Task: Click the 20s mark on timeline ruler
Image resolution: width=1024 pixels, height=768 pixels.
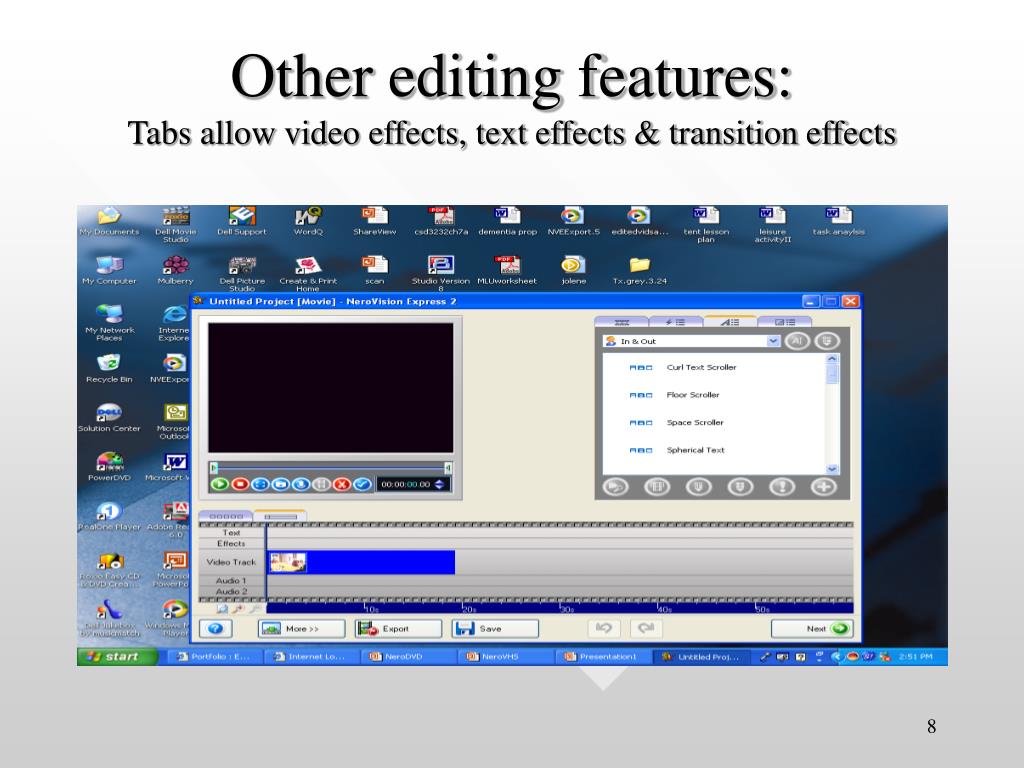Action: click(x=469, y=609)
